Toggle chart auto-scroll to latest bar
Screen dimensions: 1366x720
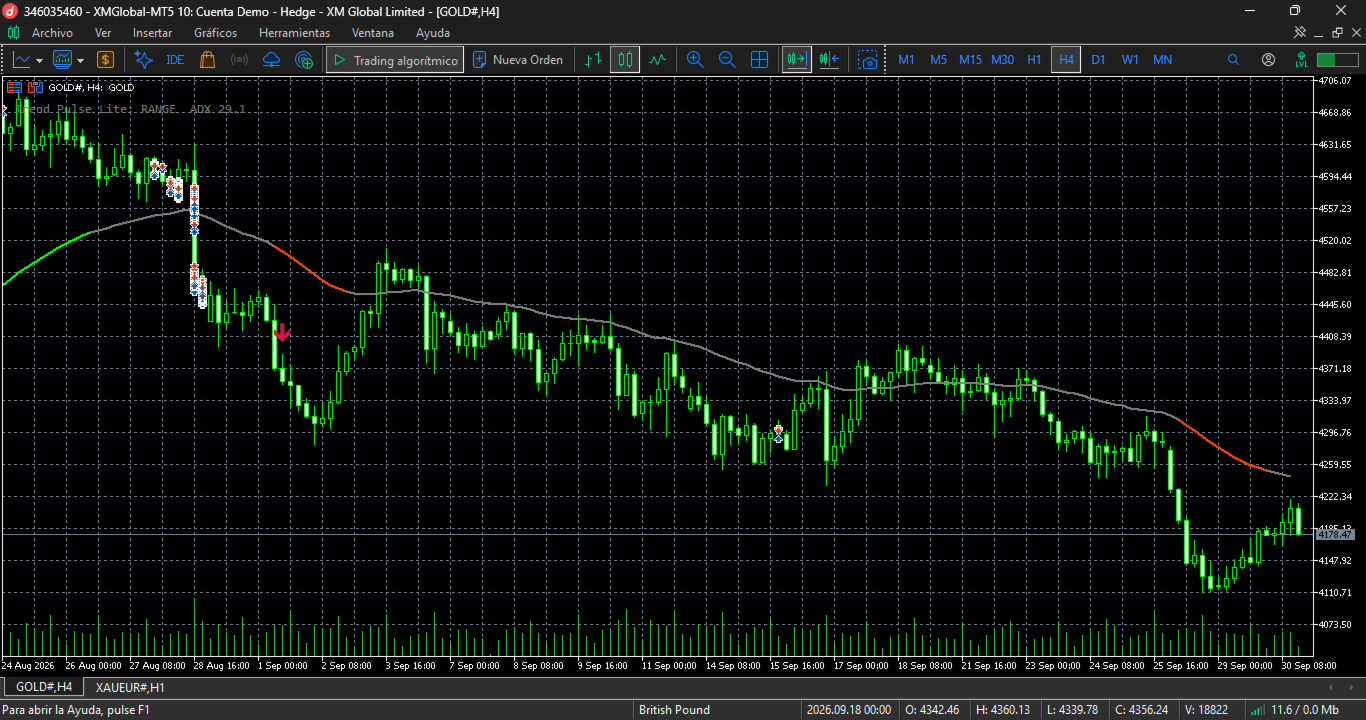pos(797,60)
